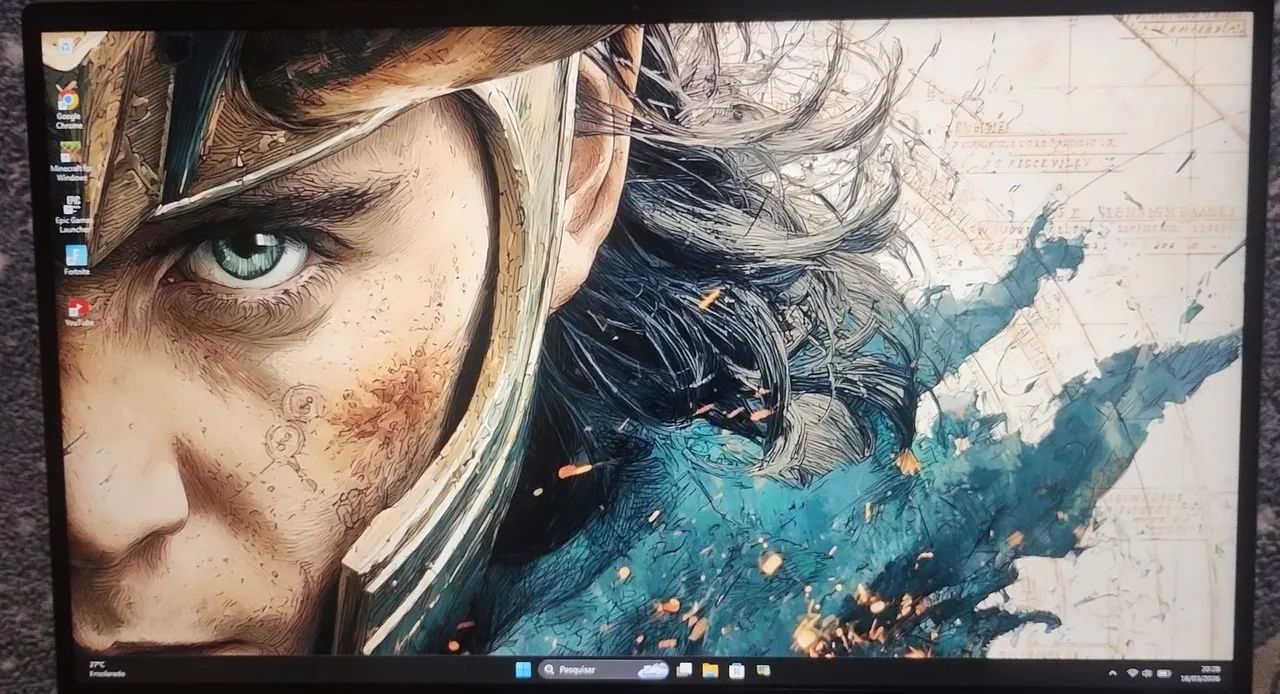The width and height of the screenshot is (1280, 694).
Task: Expand the hidden system tray icons
Action: click(1113, 672)
